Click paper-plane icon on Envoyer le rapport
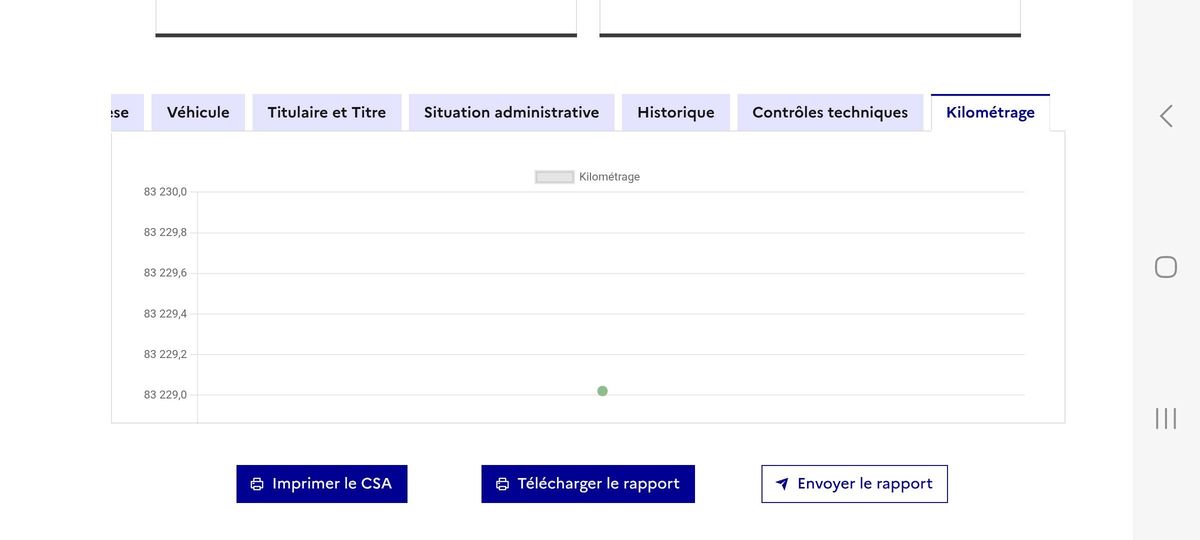The height and width of the screenshot is (540, 1200). 782,484
